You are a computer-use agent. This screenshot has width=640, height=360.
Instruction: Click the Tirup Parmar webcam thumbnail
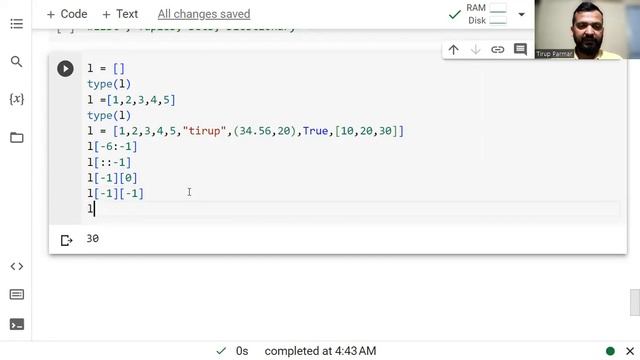click(587, 29)
